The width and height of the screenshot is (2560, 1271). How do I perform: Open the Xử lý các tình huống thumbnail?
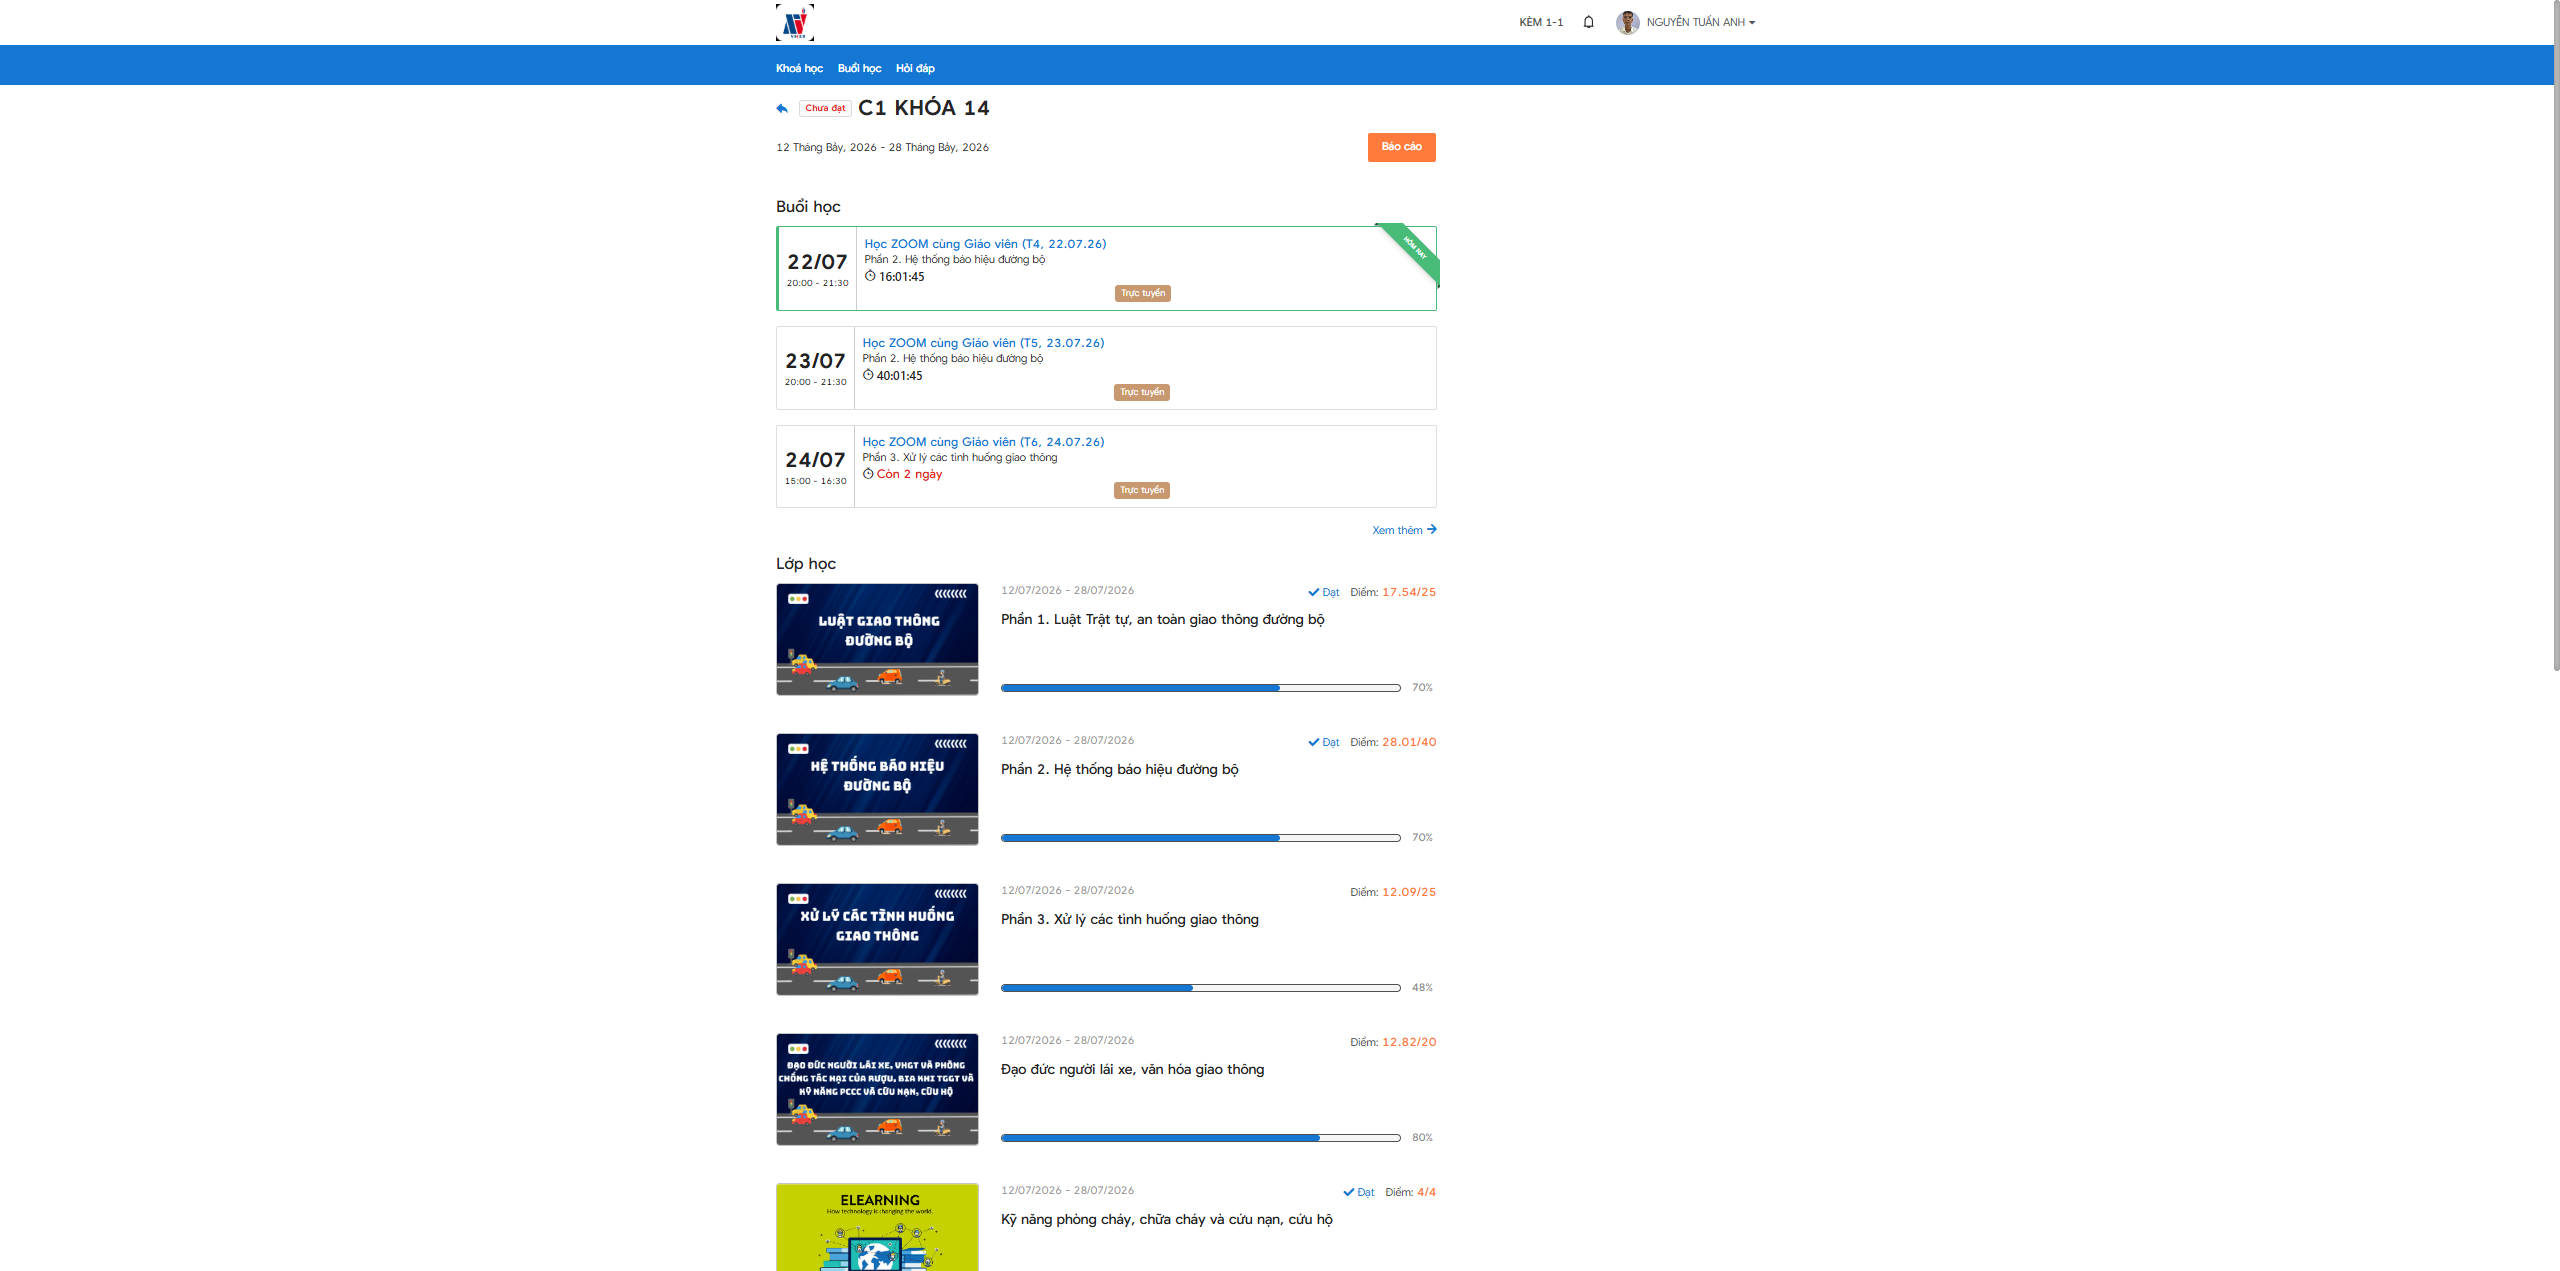click(x=877, y=939)
